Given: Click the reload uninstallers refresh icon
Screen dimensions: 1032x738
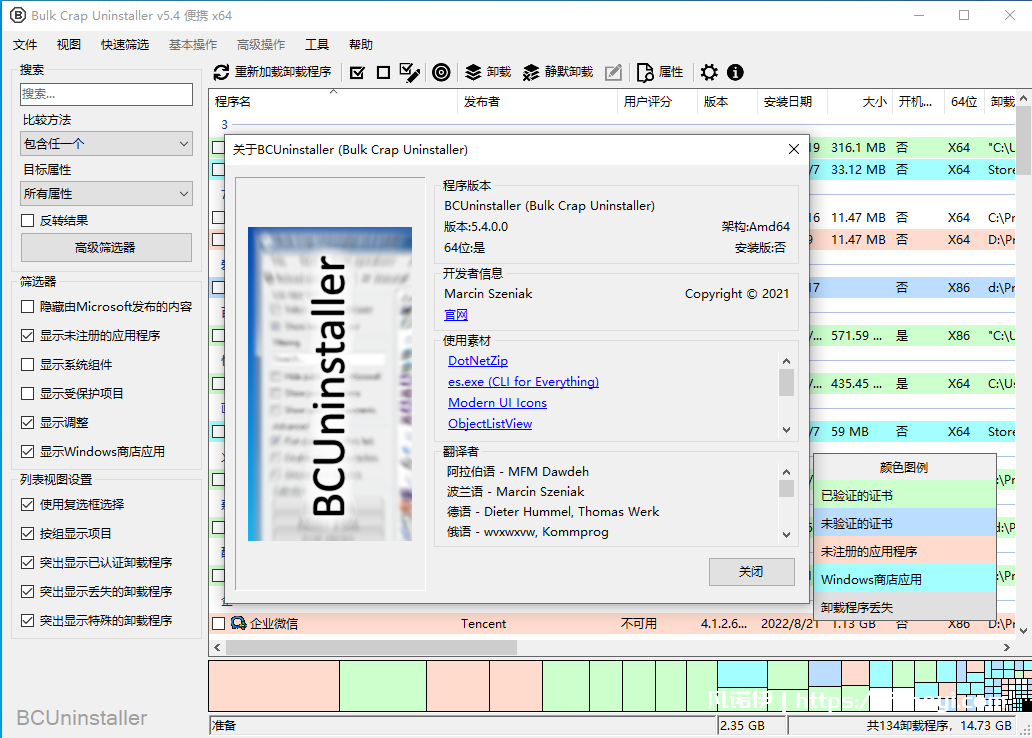Looking at the screenshot, I should [222, 72].
